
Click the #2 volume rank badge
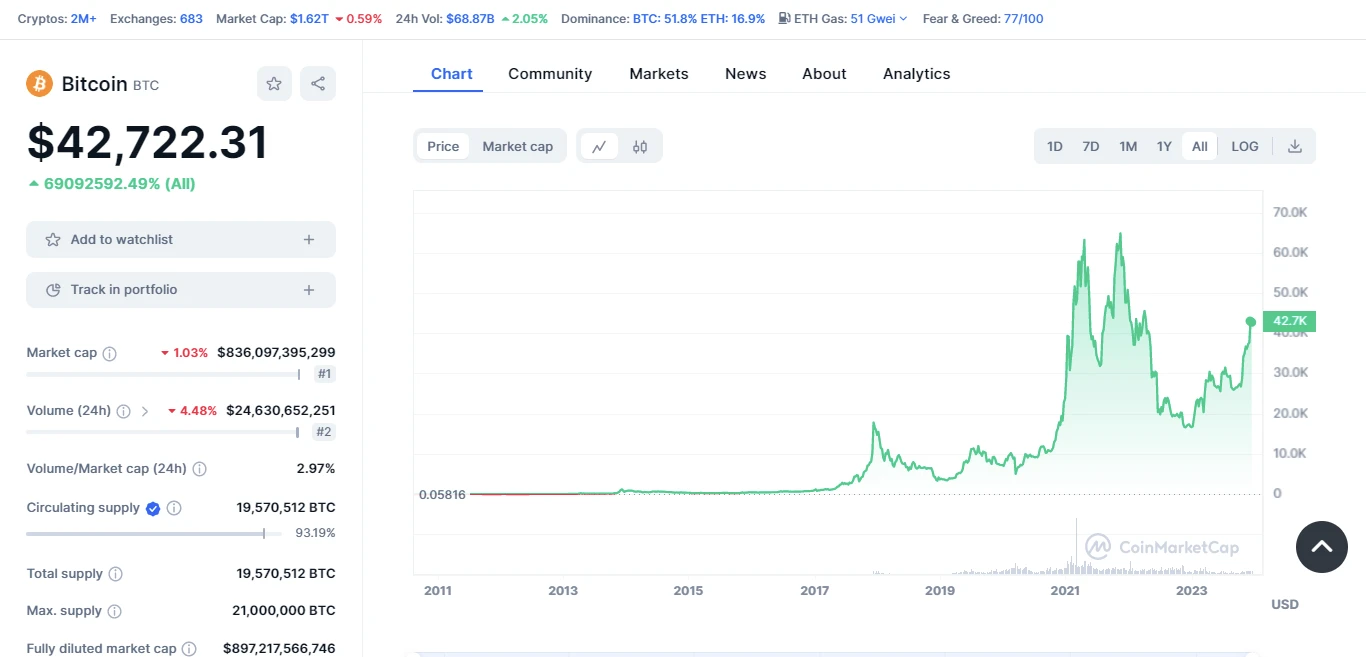tap(325, 432)
